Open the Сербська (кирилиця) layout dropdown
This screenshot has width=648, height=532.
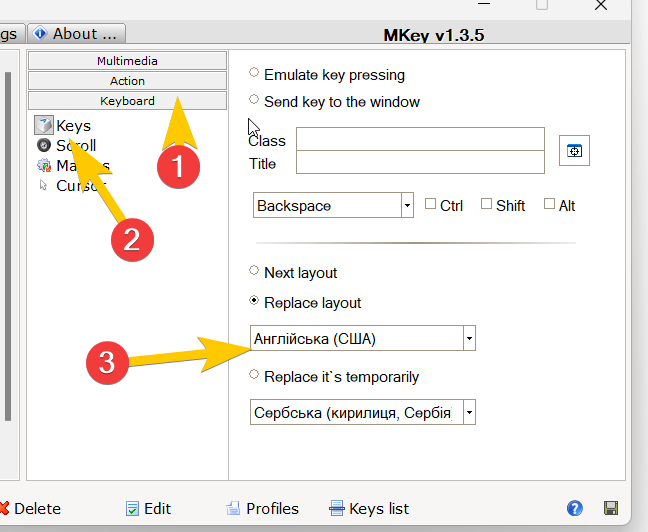pos(469,412)
